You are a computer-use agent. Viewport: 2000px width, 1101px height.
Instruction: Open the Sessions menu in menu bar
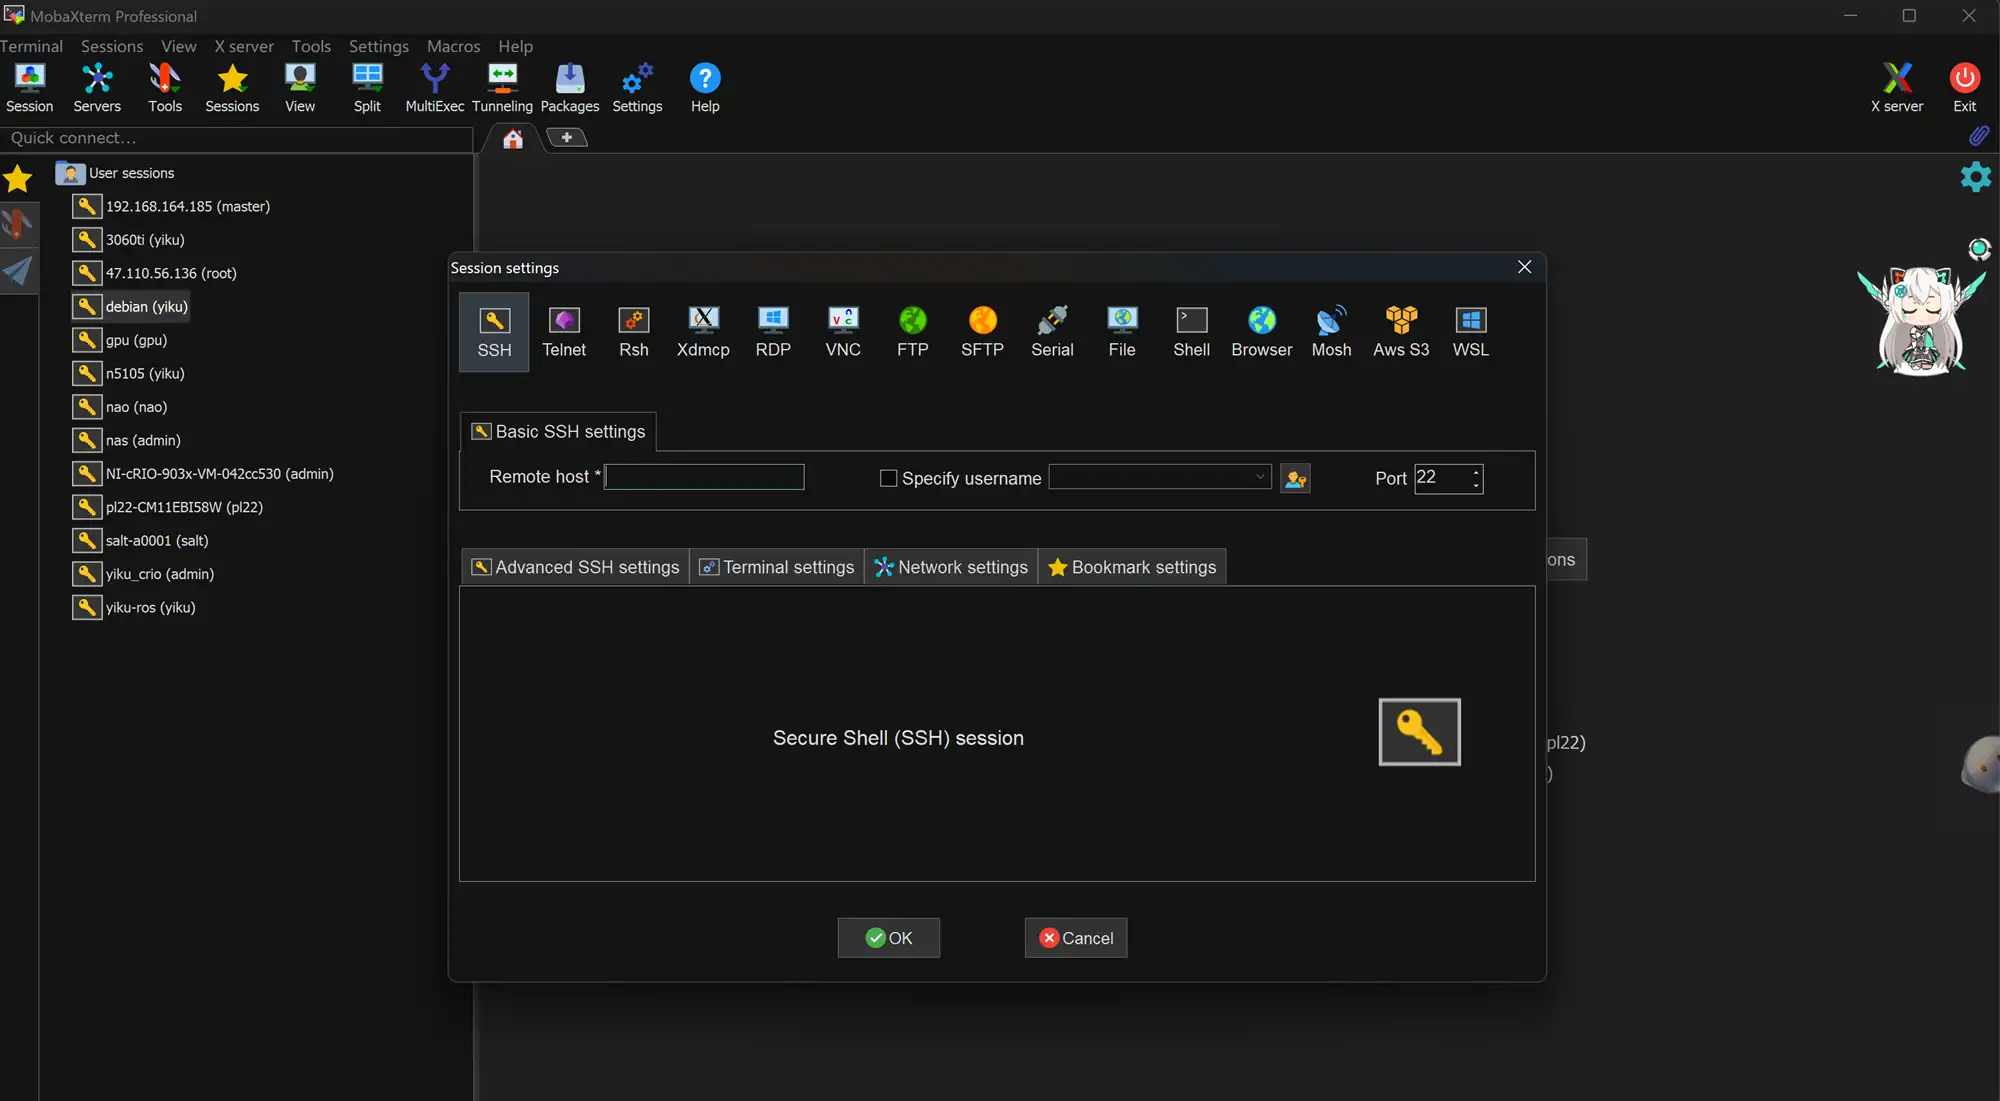click(x=112, y=46)
